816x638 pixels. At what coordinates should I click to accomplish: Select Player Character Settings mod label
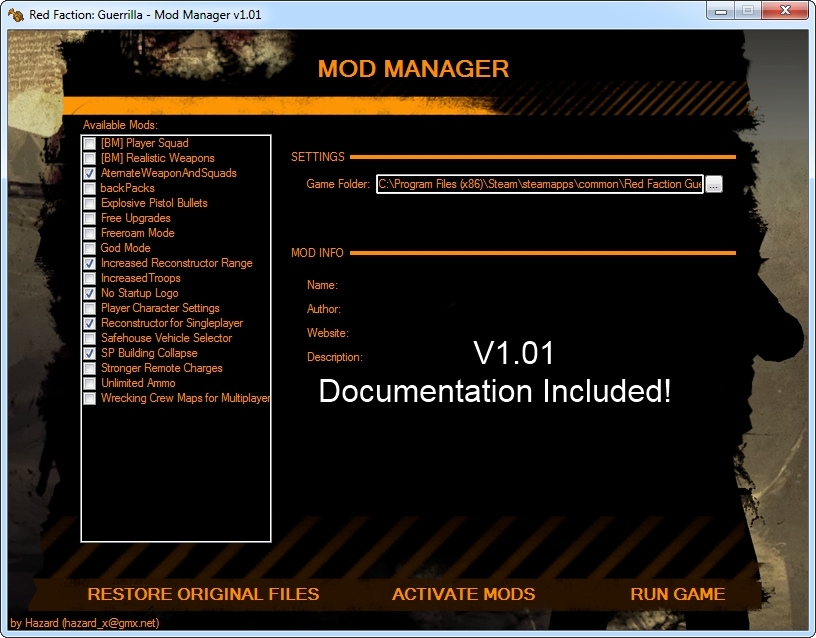click(x=160, y=308)
